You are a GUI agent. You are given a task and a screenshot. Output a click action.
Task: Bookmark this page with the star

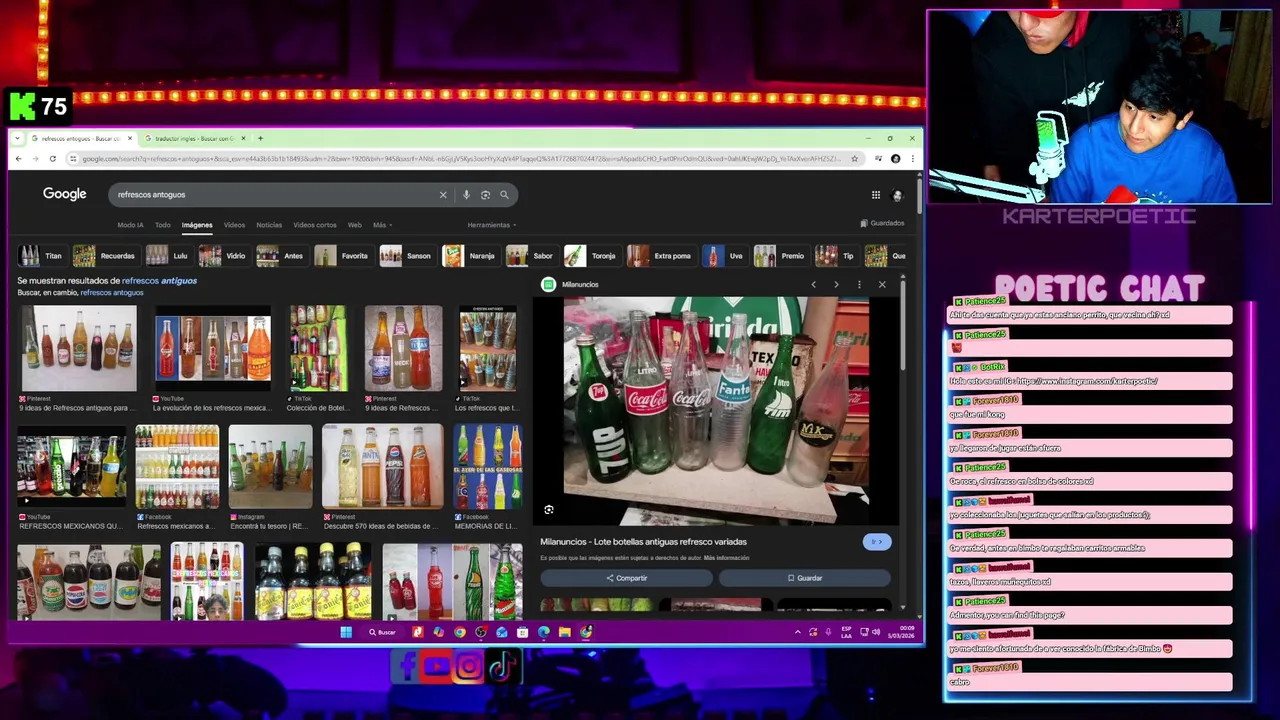(854, 158)
